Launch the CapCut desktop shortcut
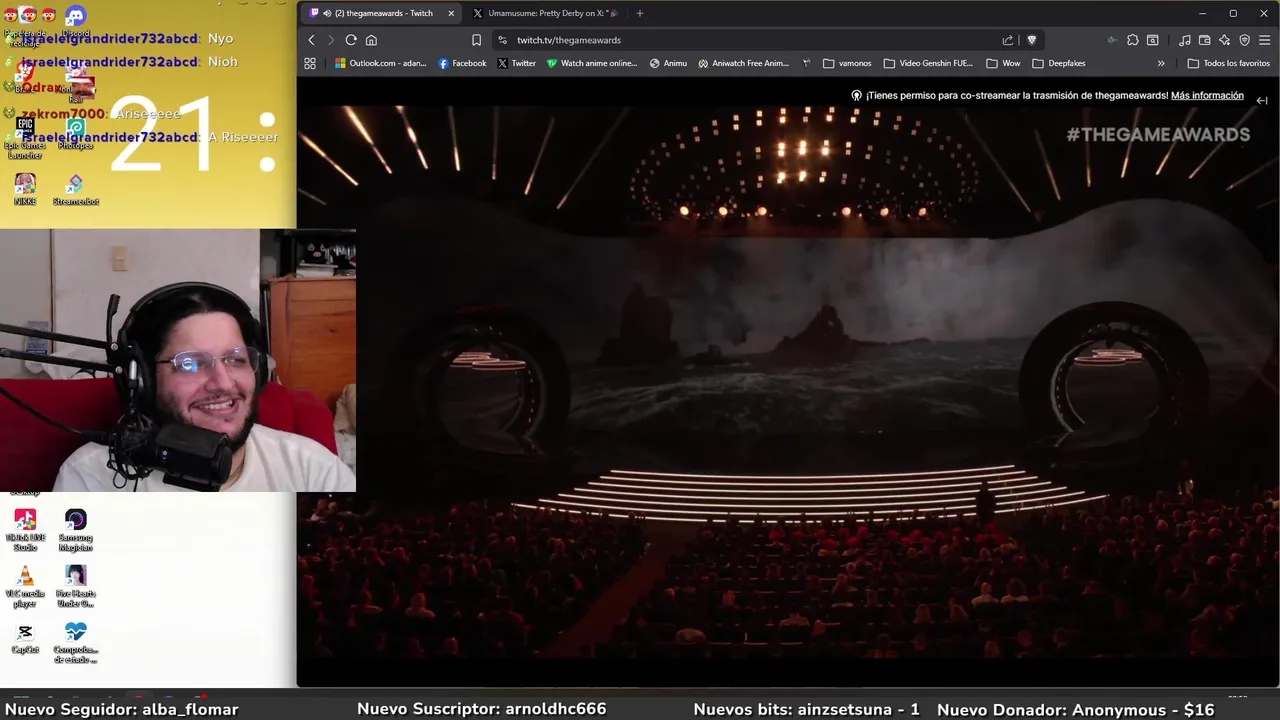 tap(25, 638)
